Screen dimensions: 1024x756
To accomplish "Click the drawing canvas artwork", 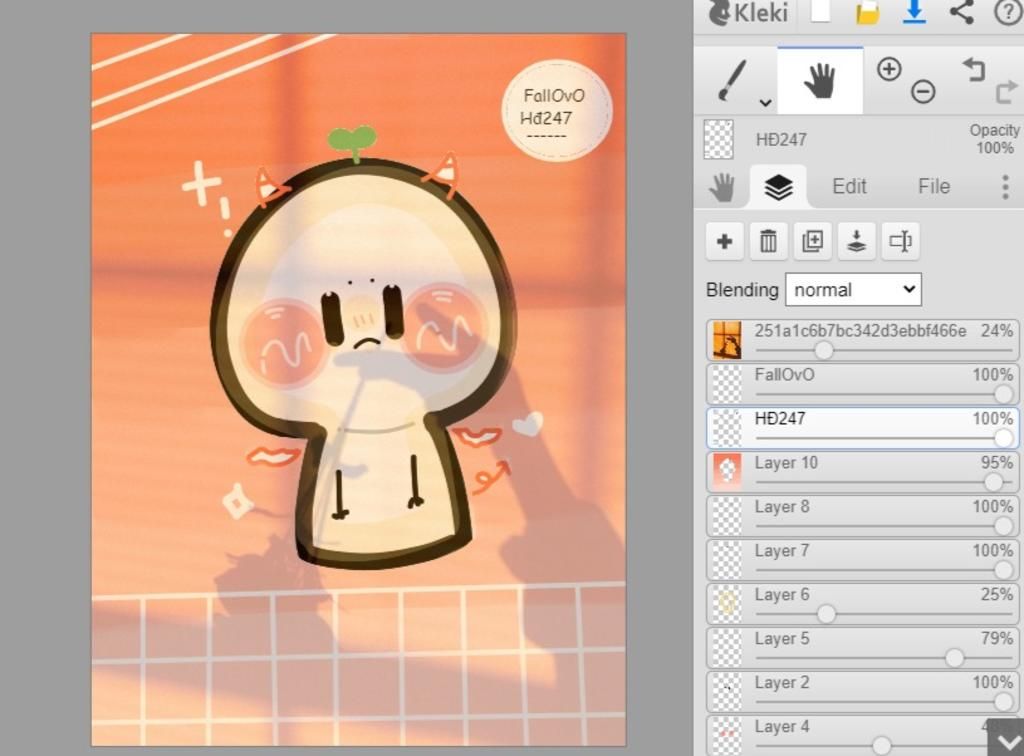I will pos(359,390).
